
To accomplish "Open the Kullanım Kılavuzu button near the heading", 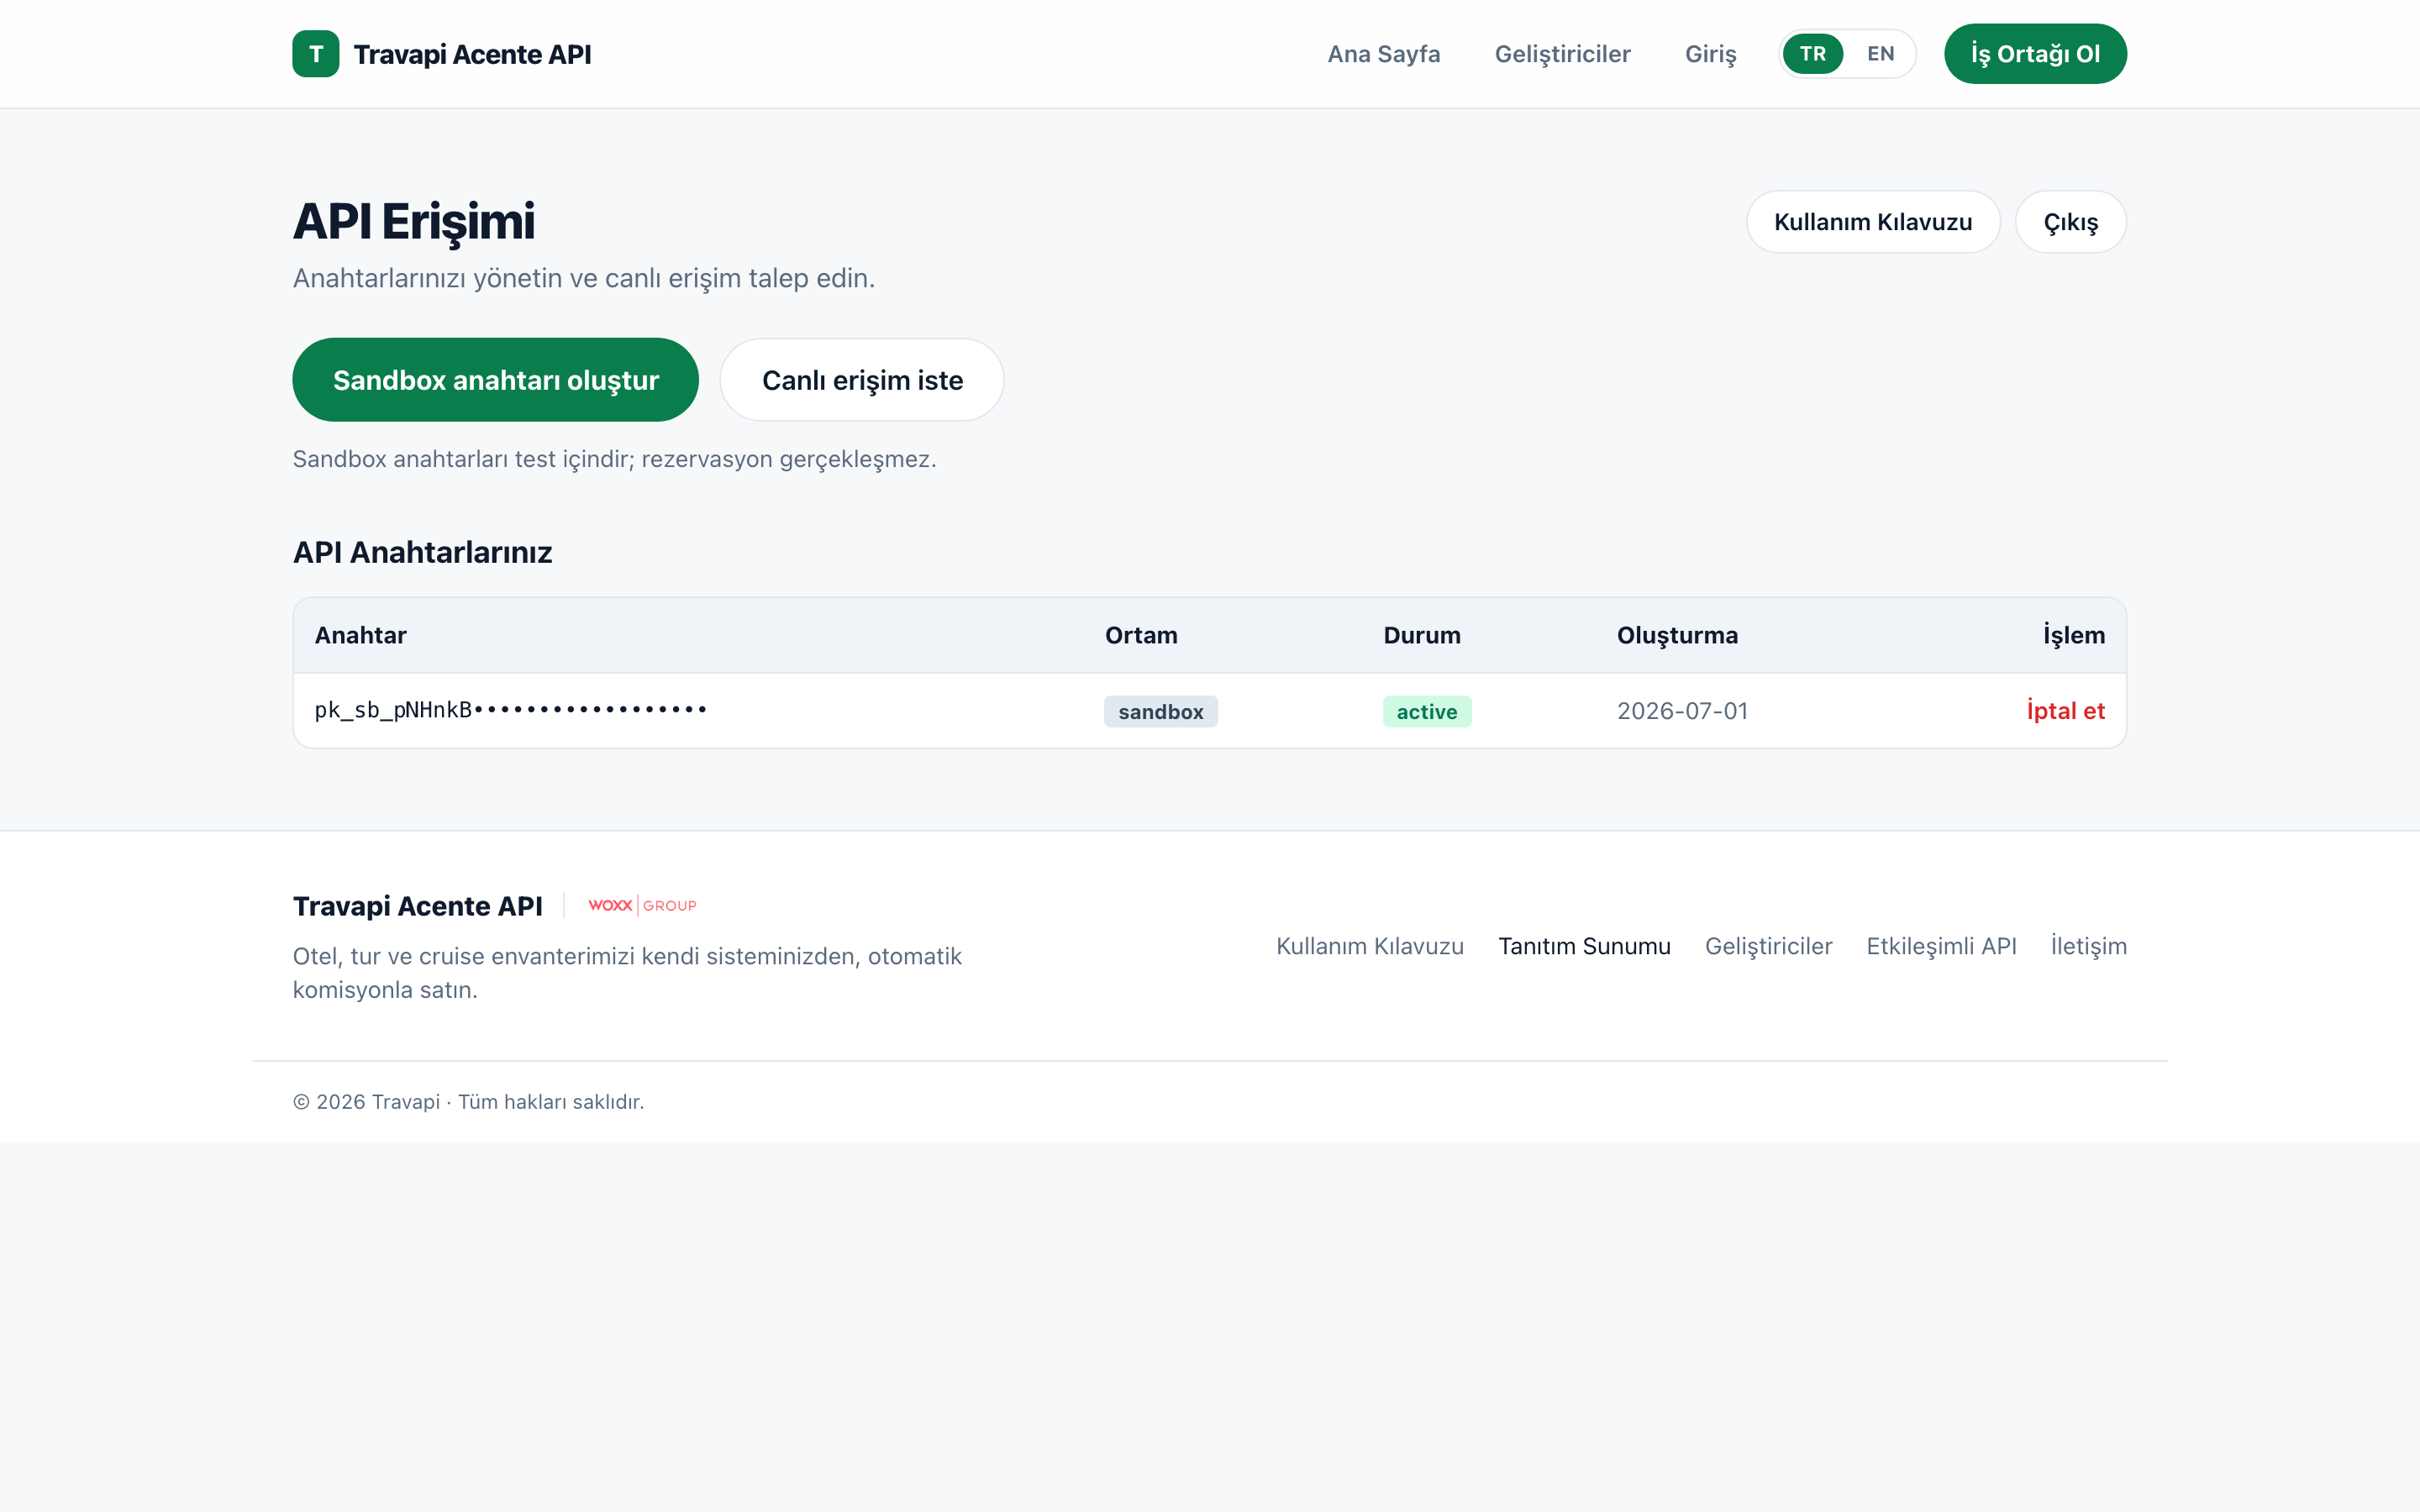I will point(1873,222).
